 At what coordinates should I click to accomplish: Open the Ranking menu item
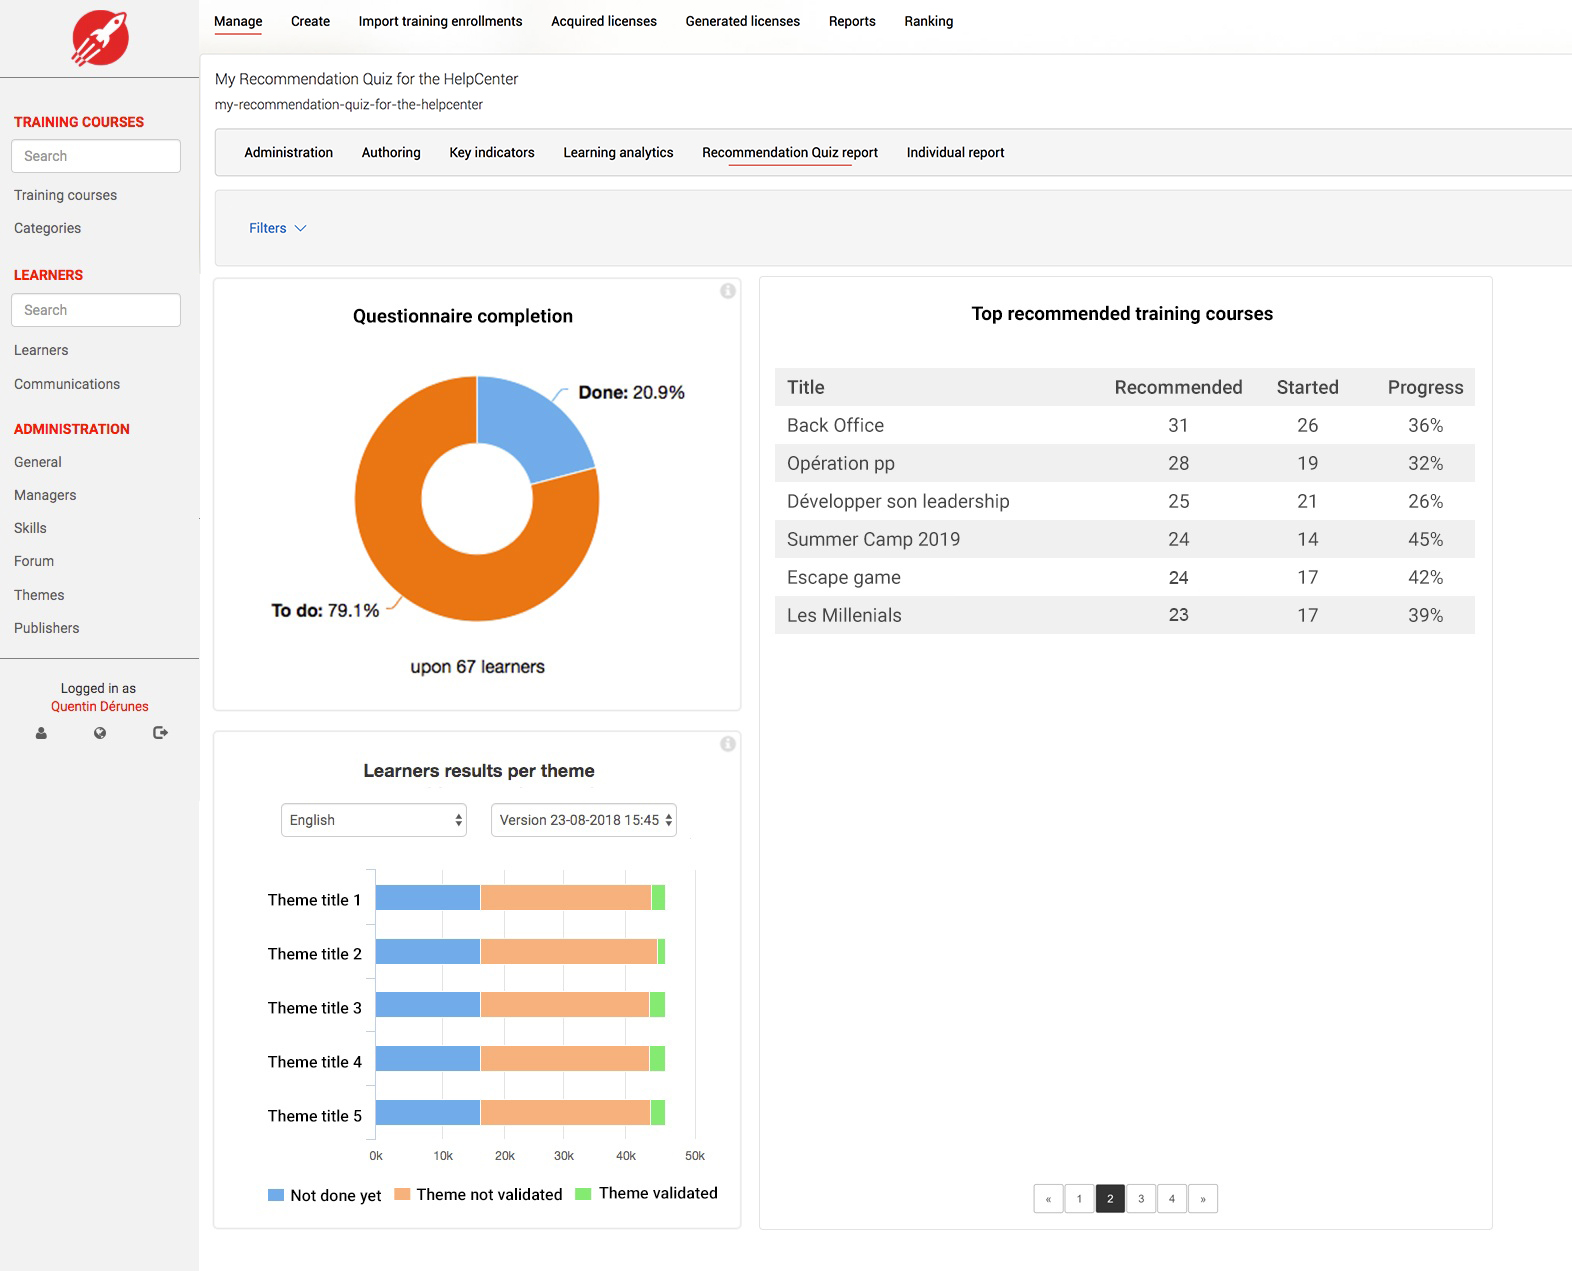929,21
